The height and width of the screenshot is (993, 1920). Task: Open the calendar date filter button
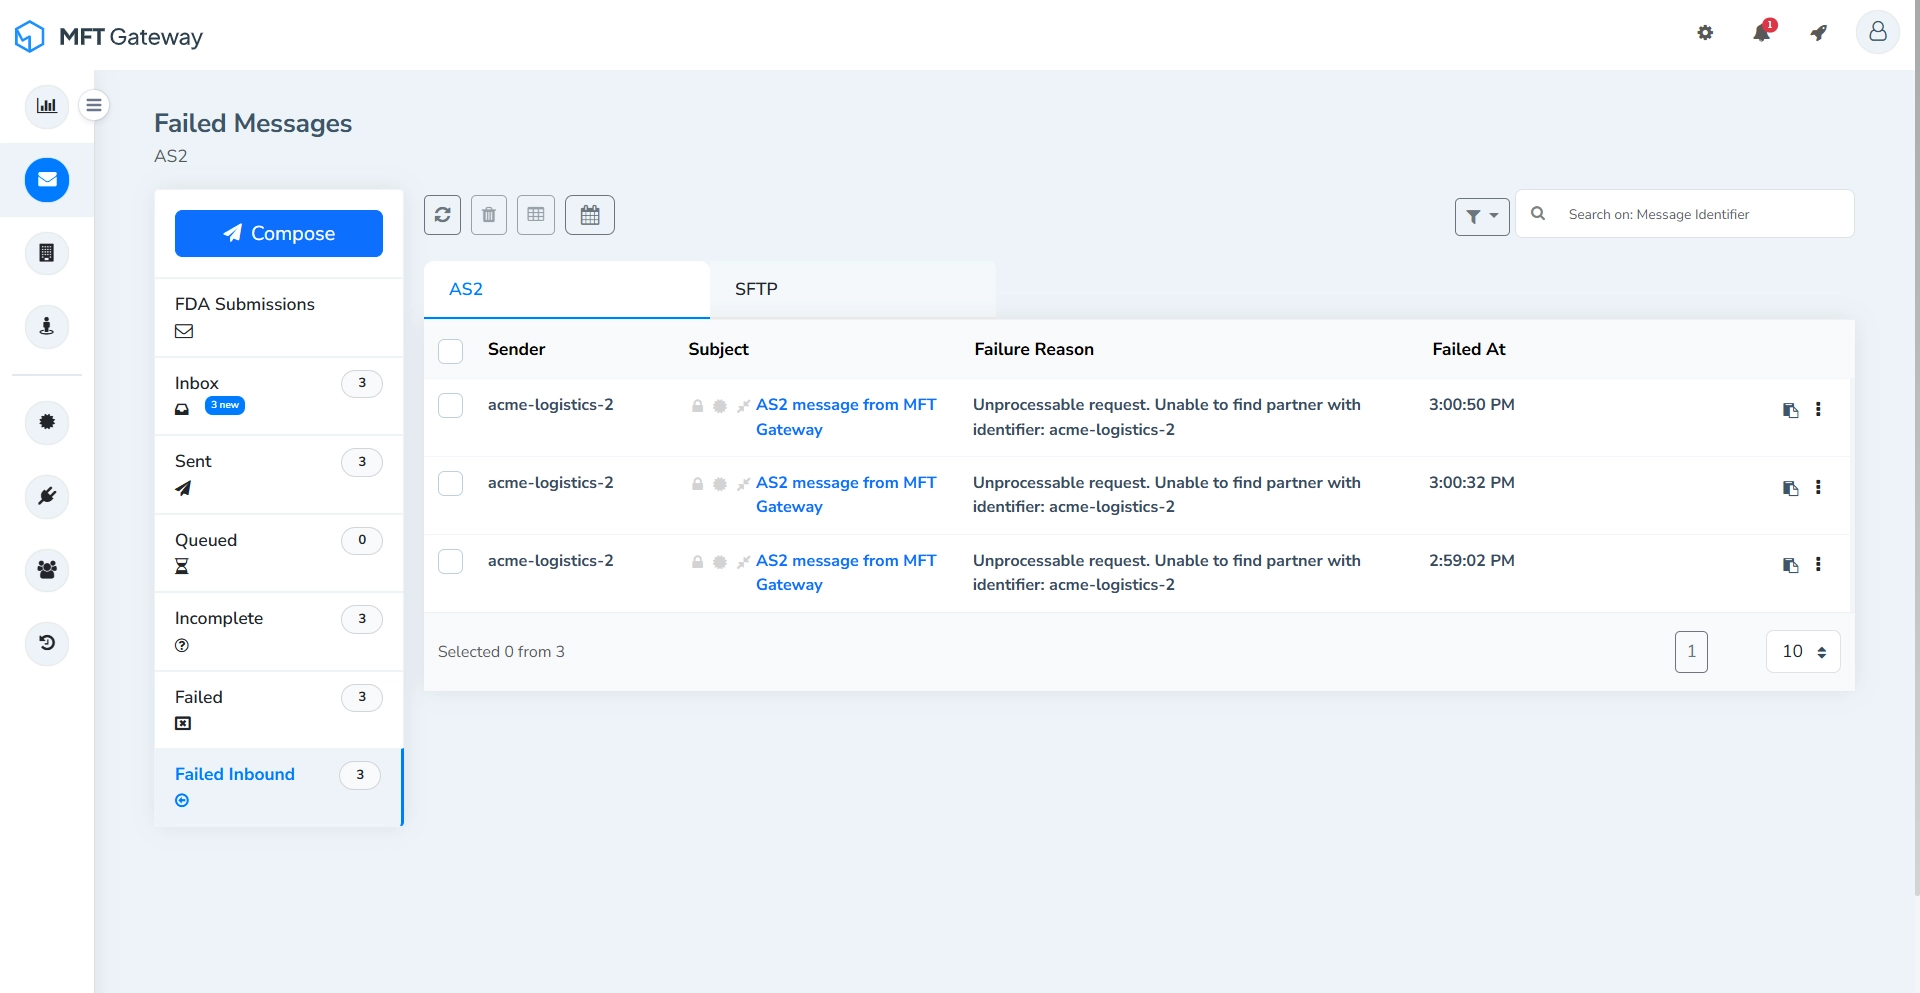click(x=590, y=215)
